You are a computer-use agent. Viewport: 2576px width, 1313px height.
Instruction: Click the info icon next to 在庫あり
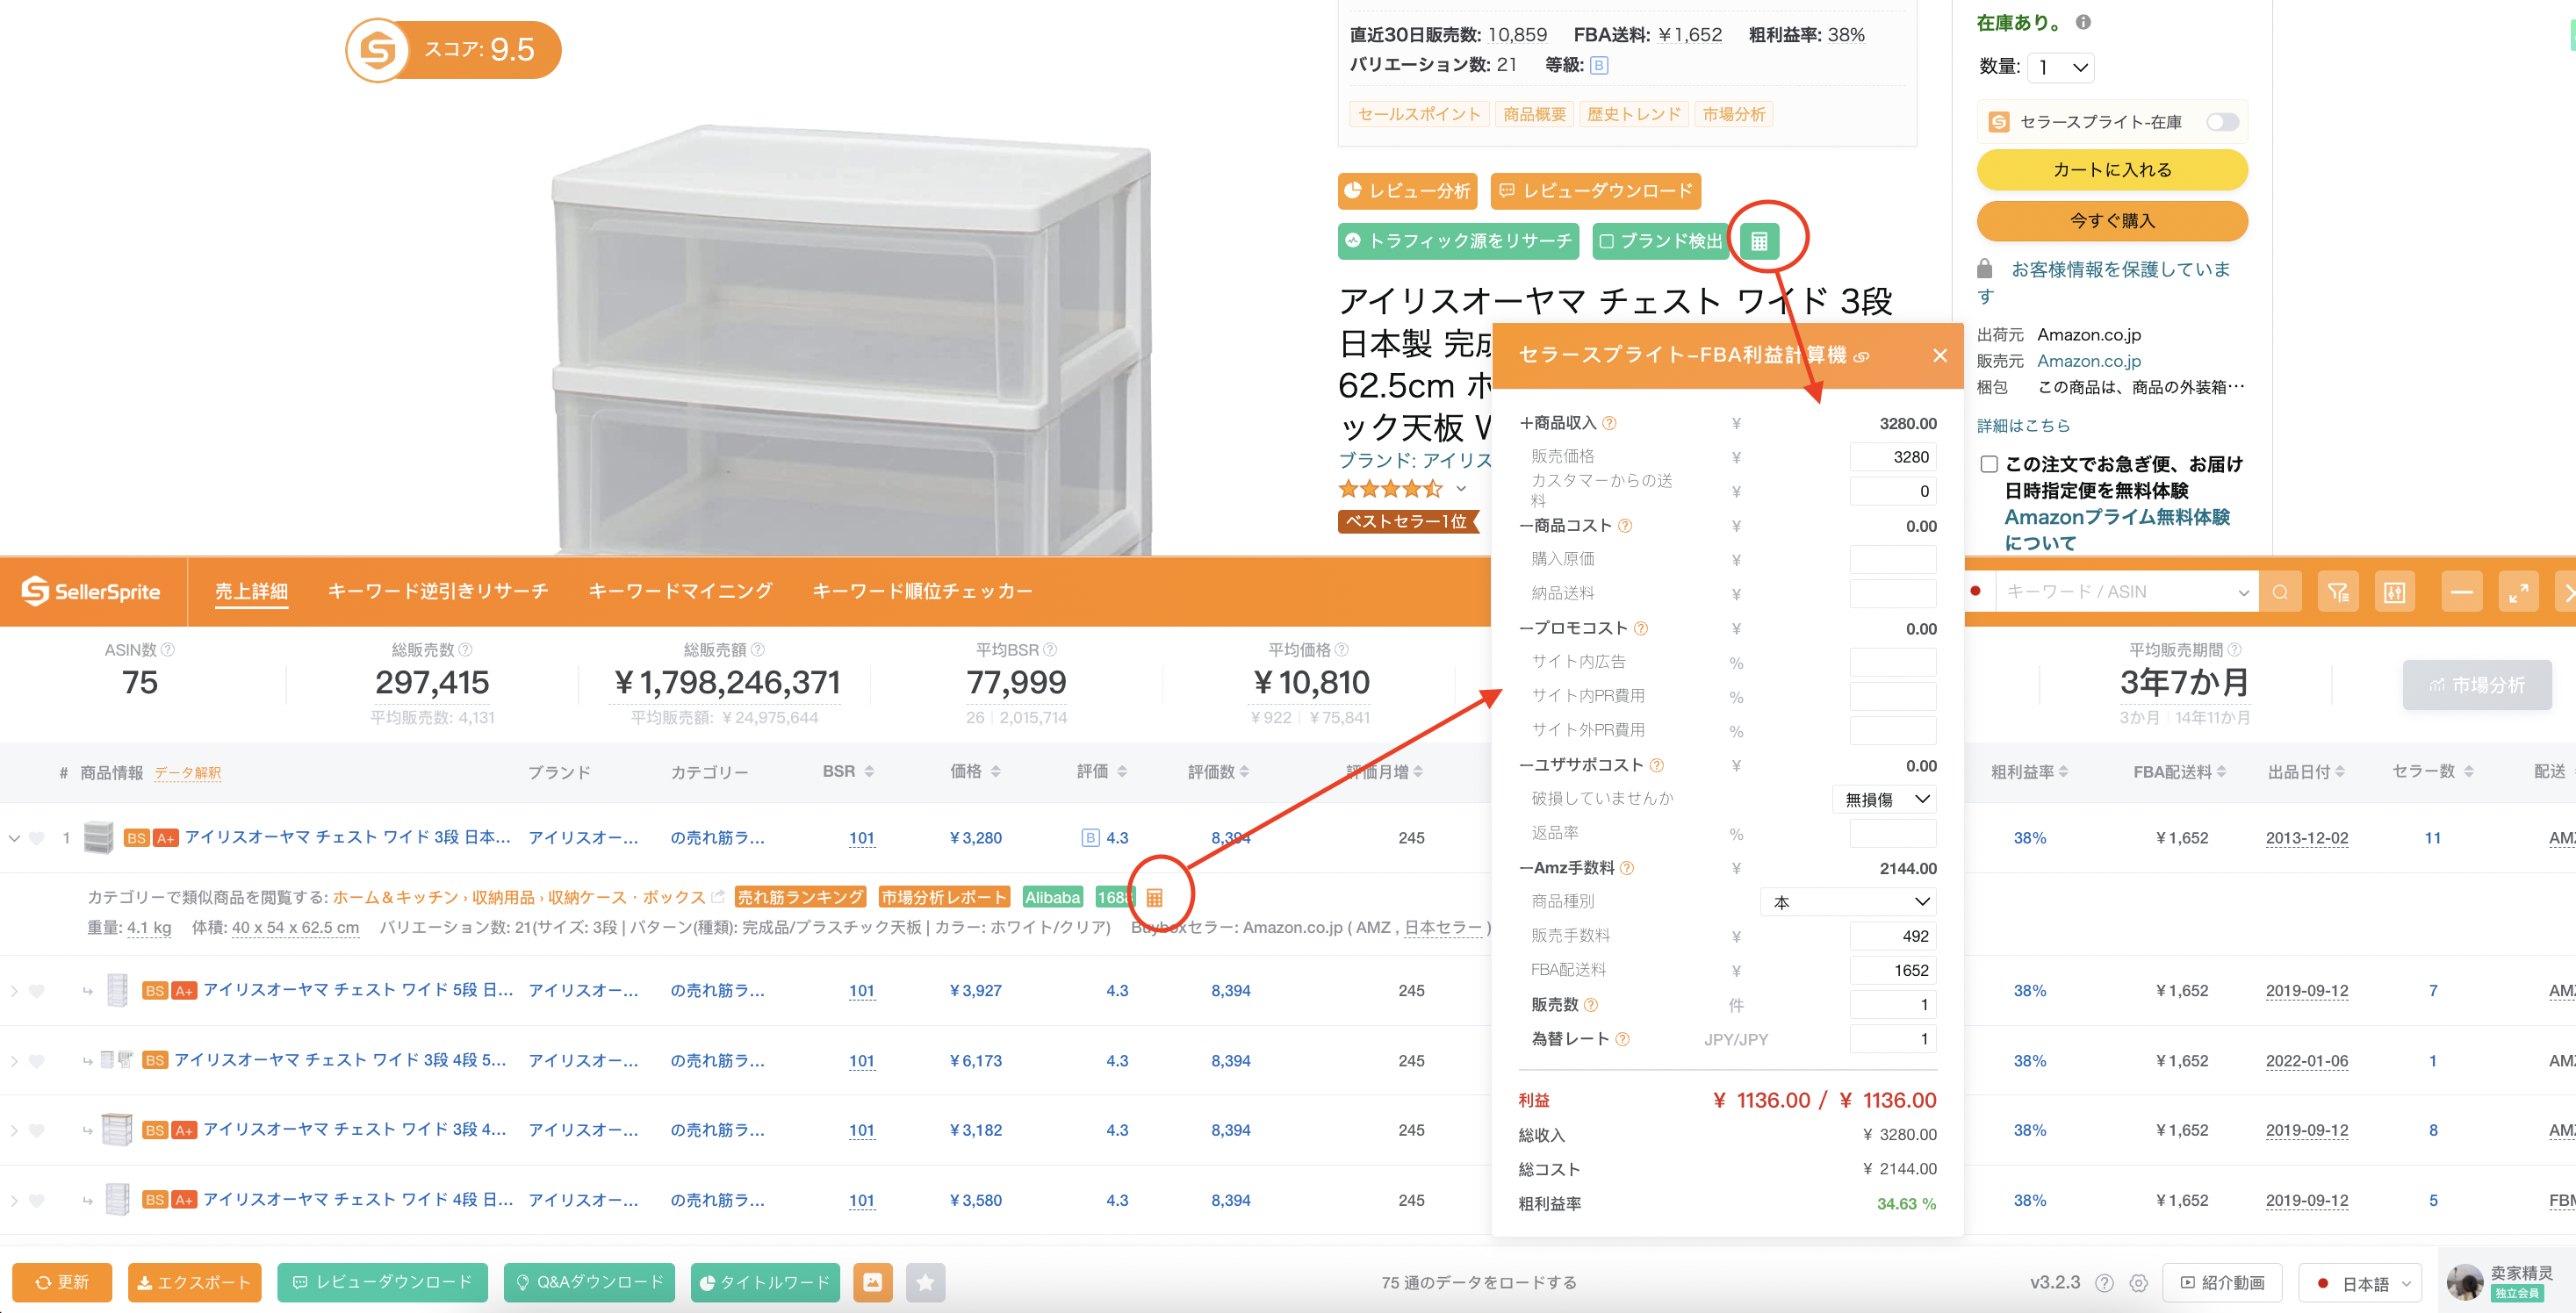click(2084, 22)
